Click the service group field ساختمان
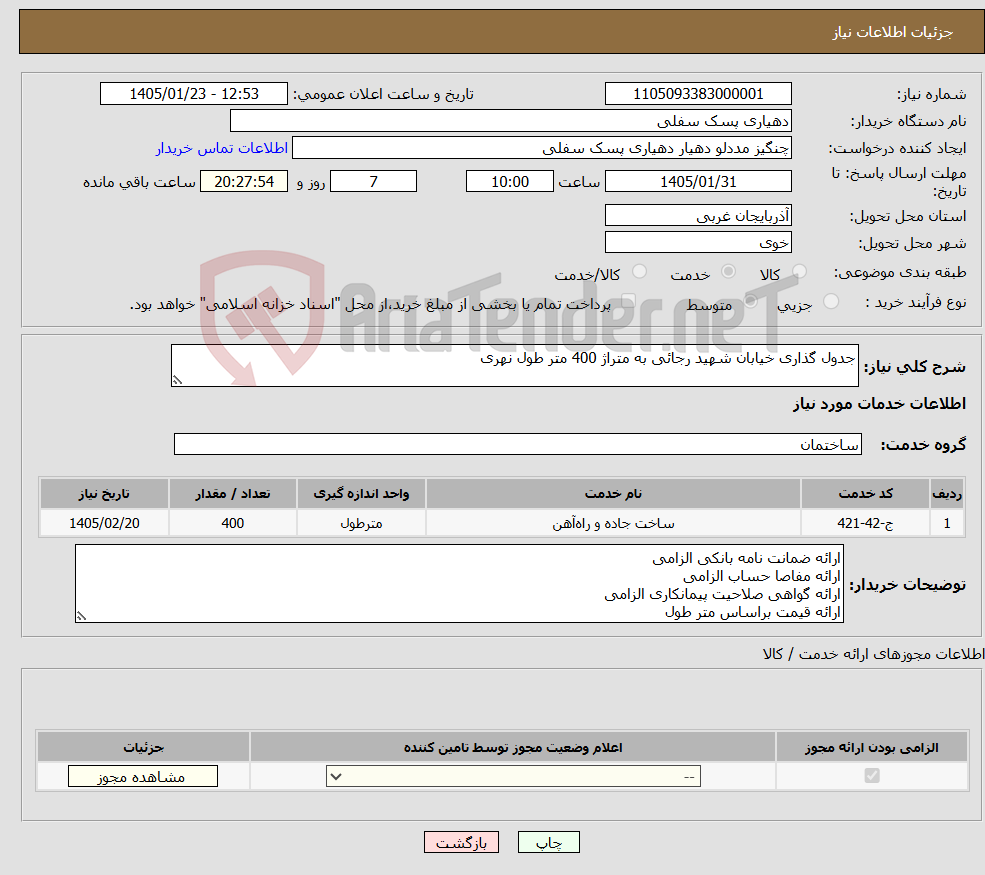The image size is (985, 875). point(518,444)
